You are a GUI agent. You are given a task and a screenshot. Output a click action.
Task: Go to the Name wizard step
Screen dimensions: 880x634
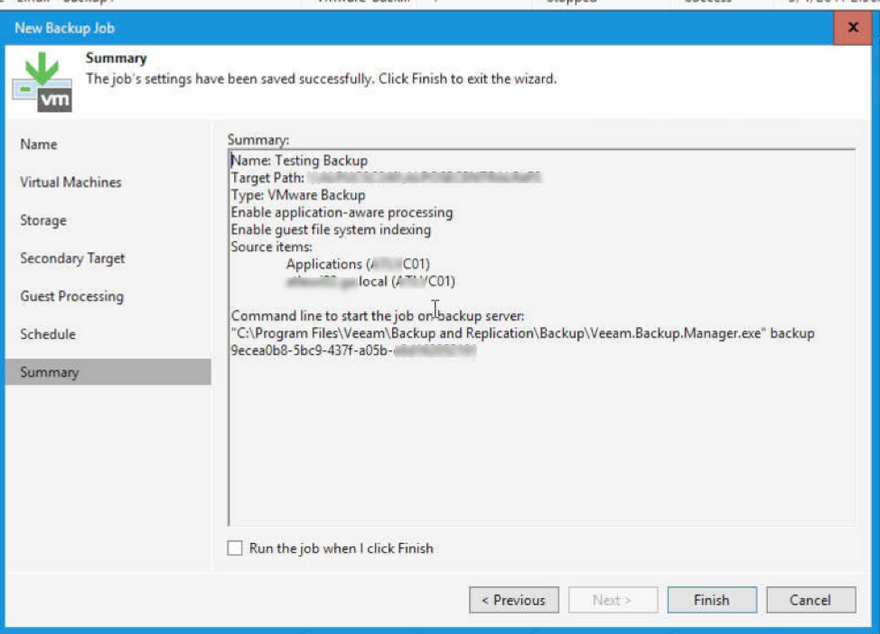[x=39, y=144]
